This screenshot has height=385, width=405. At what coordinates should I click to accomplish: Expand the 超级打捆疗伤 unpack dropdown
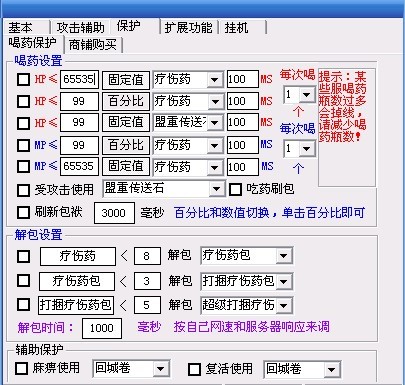tap(284, 305)
